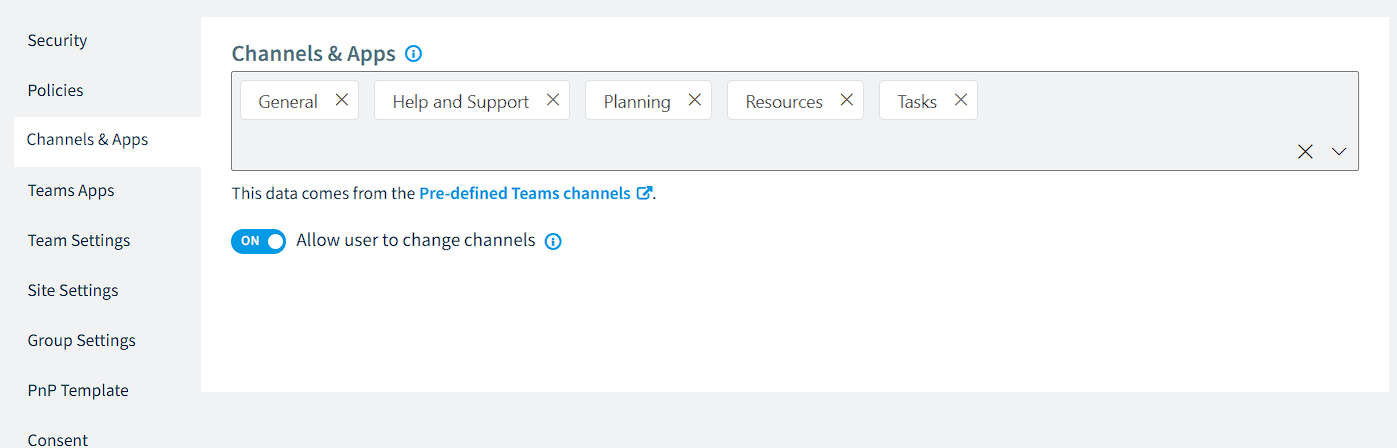1397x448 pixels.
Task: Remove the General channel tag
Action: tap(342, 100)
